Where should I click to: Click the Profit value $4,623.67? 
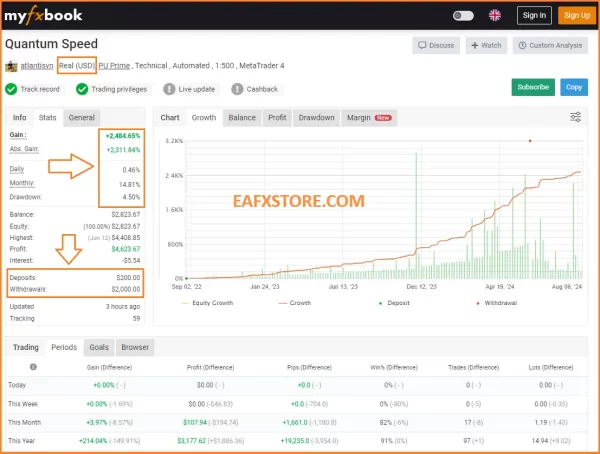click(126, 249)
